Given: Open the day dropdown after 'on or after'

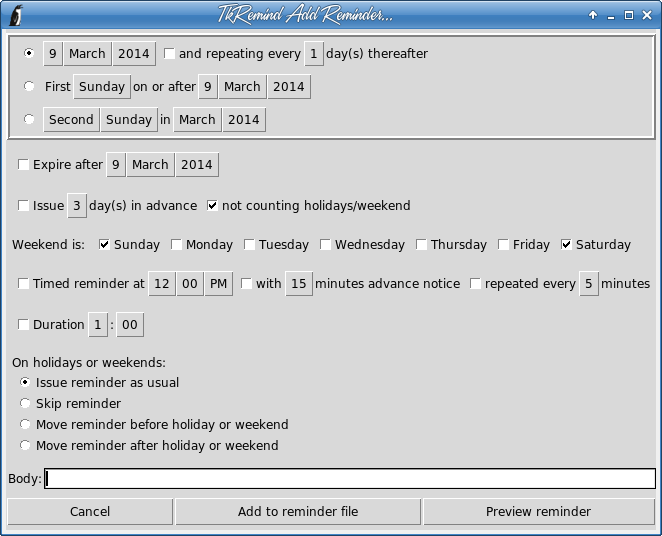Looking at the screenshot, I should click(208, 87).
